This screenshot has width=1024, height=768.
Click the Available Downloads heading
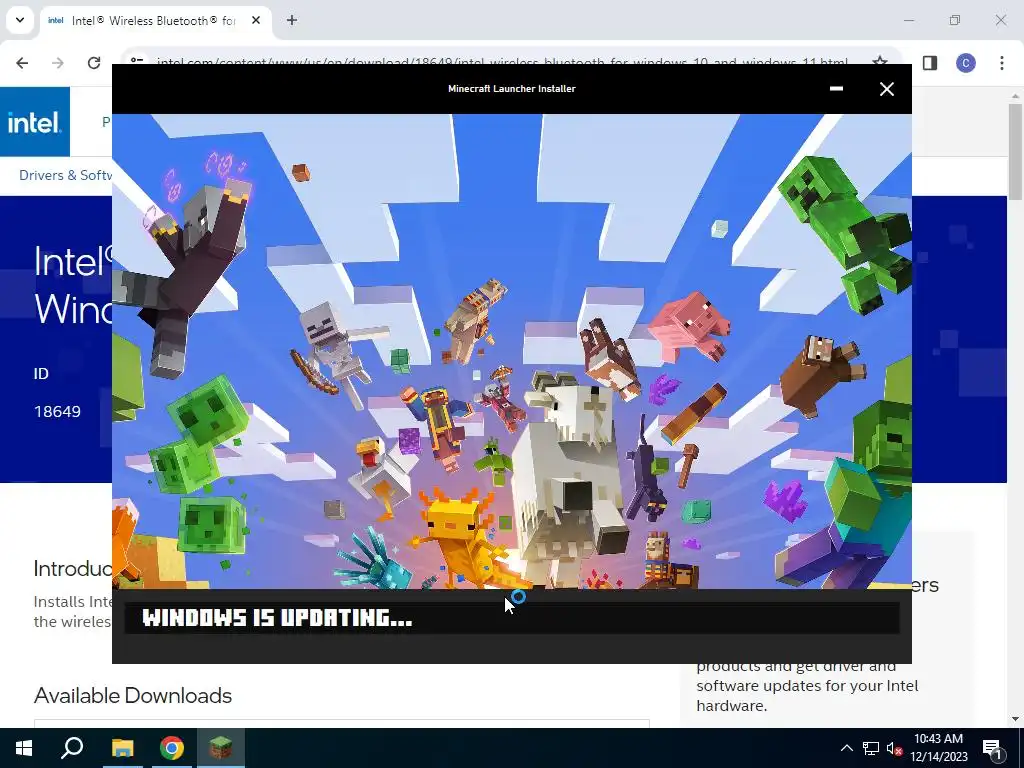pyautogui.click(x=133, y=696)
